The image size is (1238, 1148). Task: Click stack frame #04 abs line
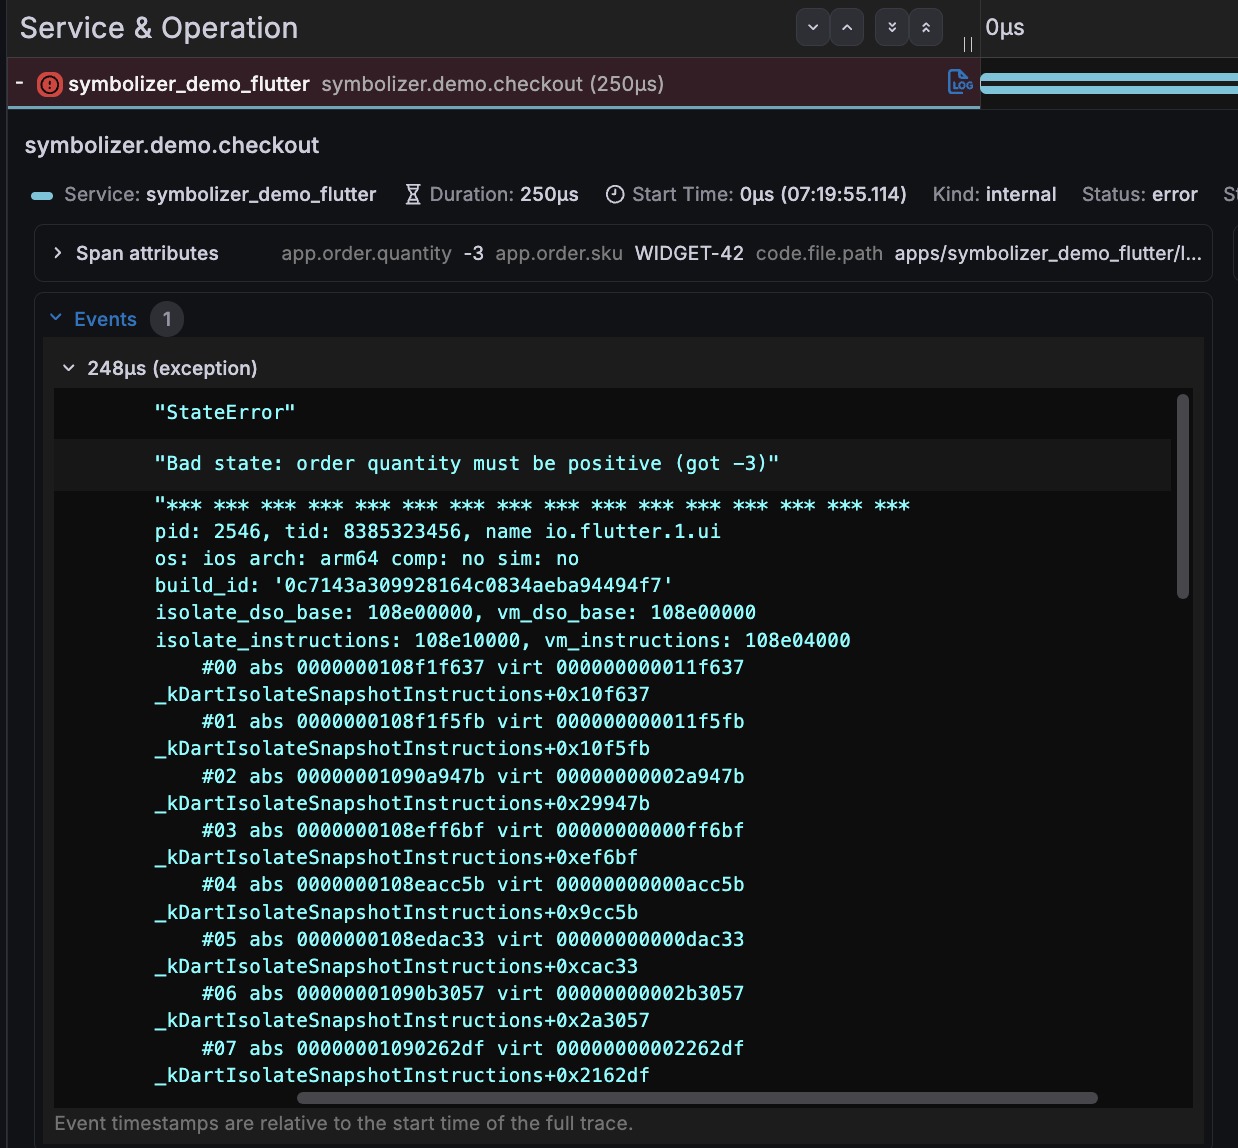coord(472,884)
